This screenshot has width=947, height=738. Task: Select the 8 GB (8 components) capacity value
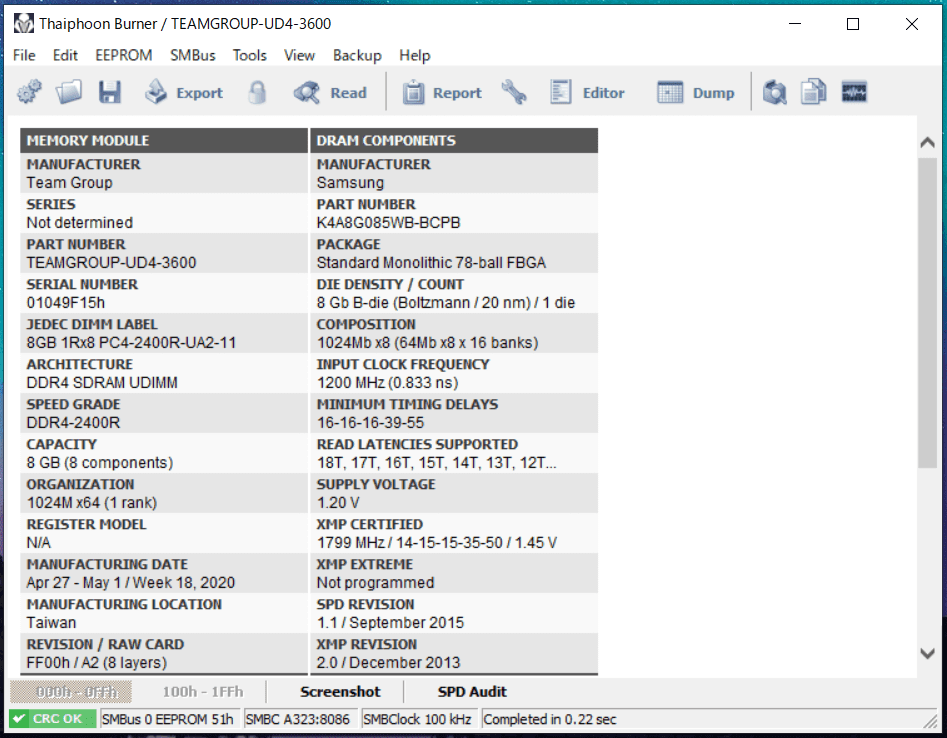[100, 463]
